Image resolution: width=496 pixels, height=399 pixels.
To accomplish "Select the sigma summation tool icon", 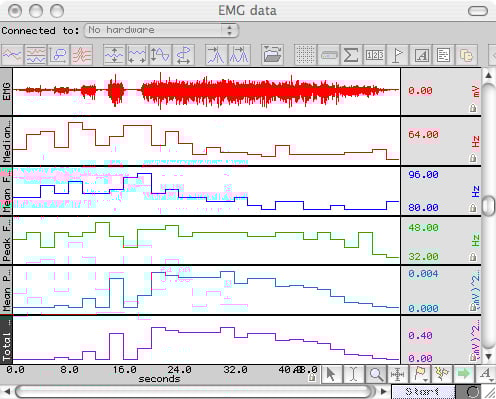I will click(351, 55).
